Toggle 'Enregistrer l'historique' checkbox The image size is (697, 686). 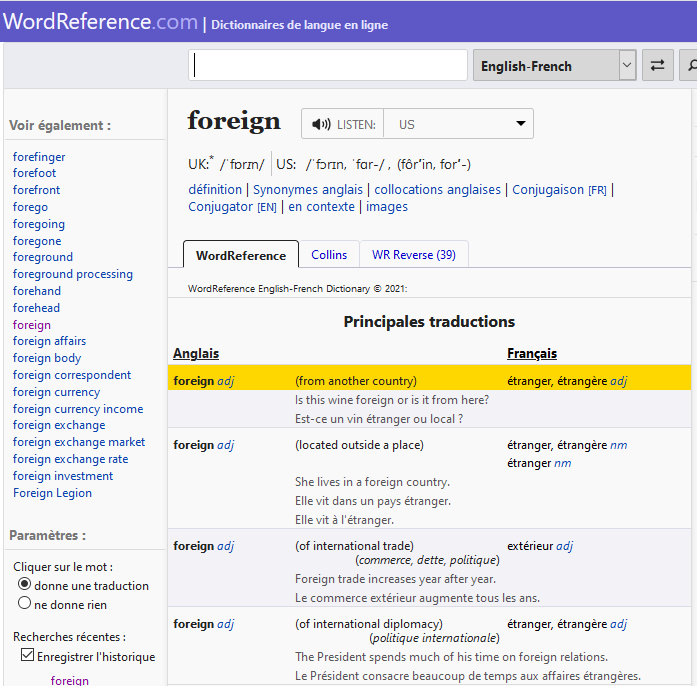pyautogui.click(x=27, y=656)
